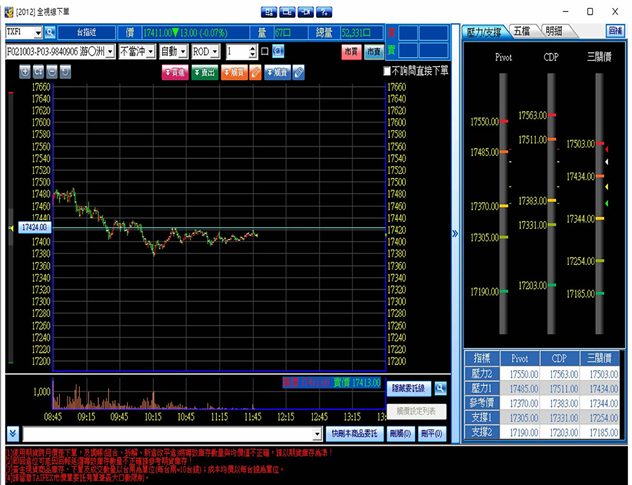
Task: Open the TXF1 symbol dropdown
Action: 36,33
